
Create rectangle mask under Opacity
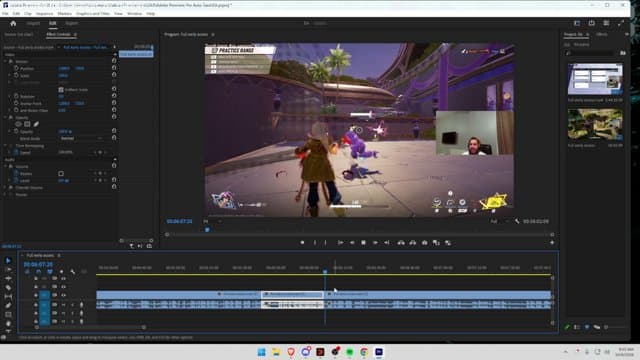(x=27, y=124)
